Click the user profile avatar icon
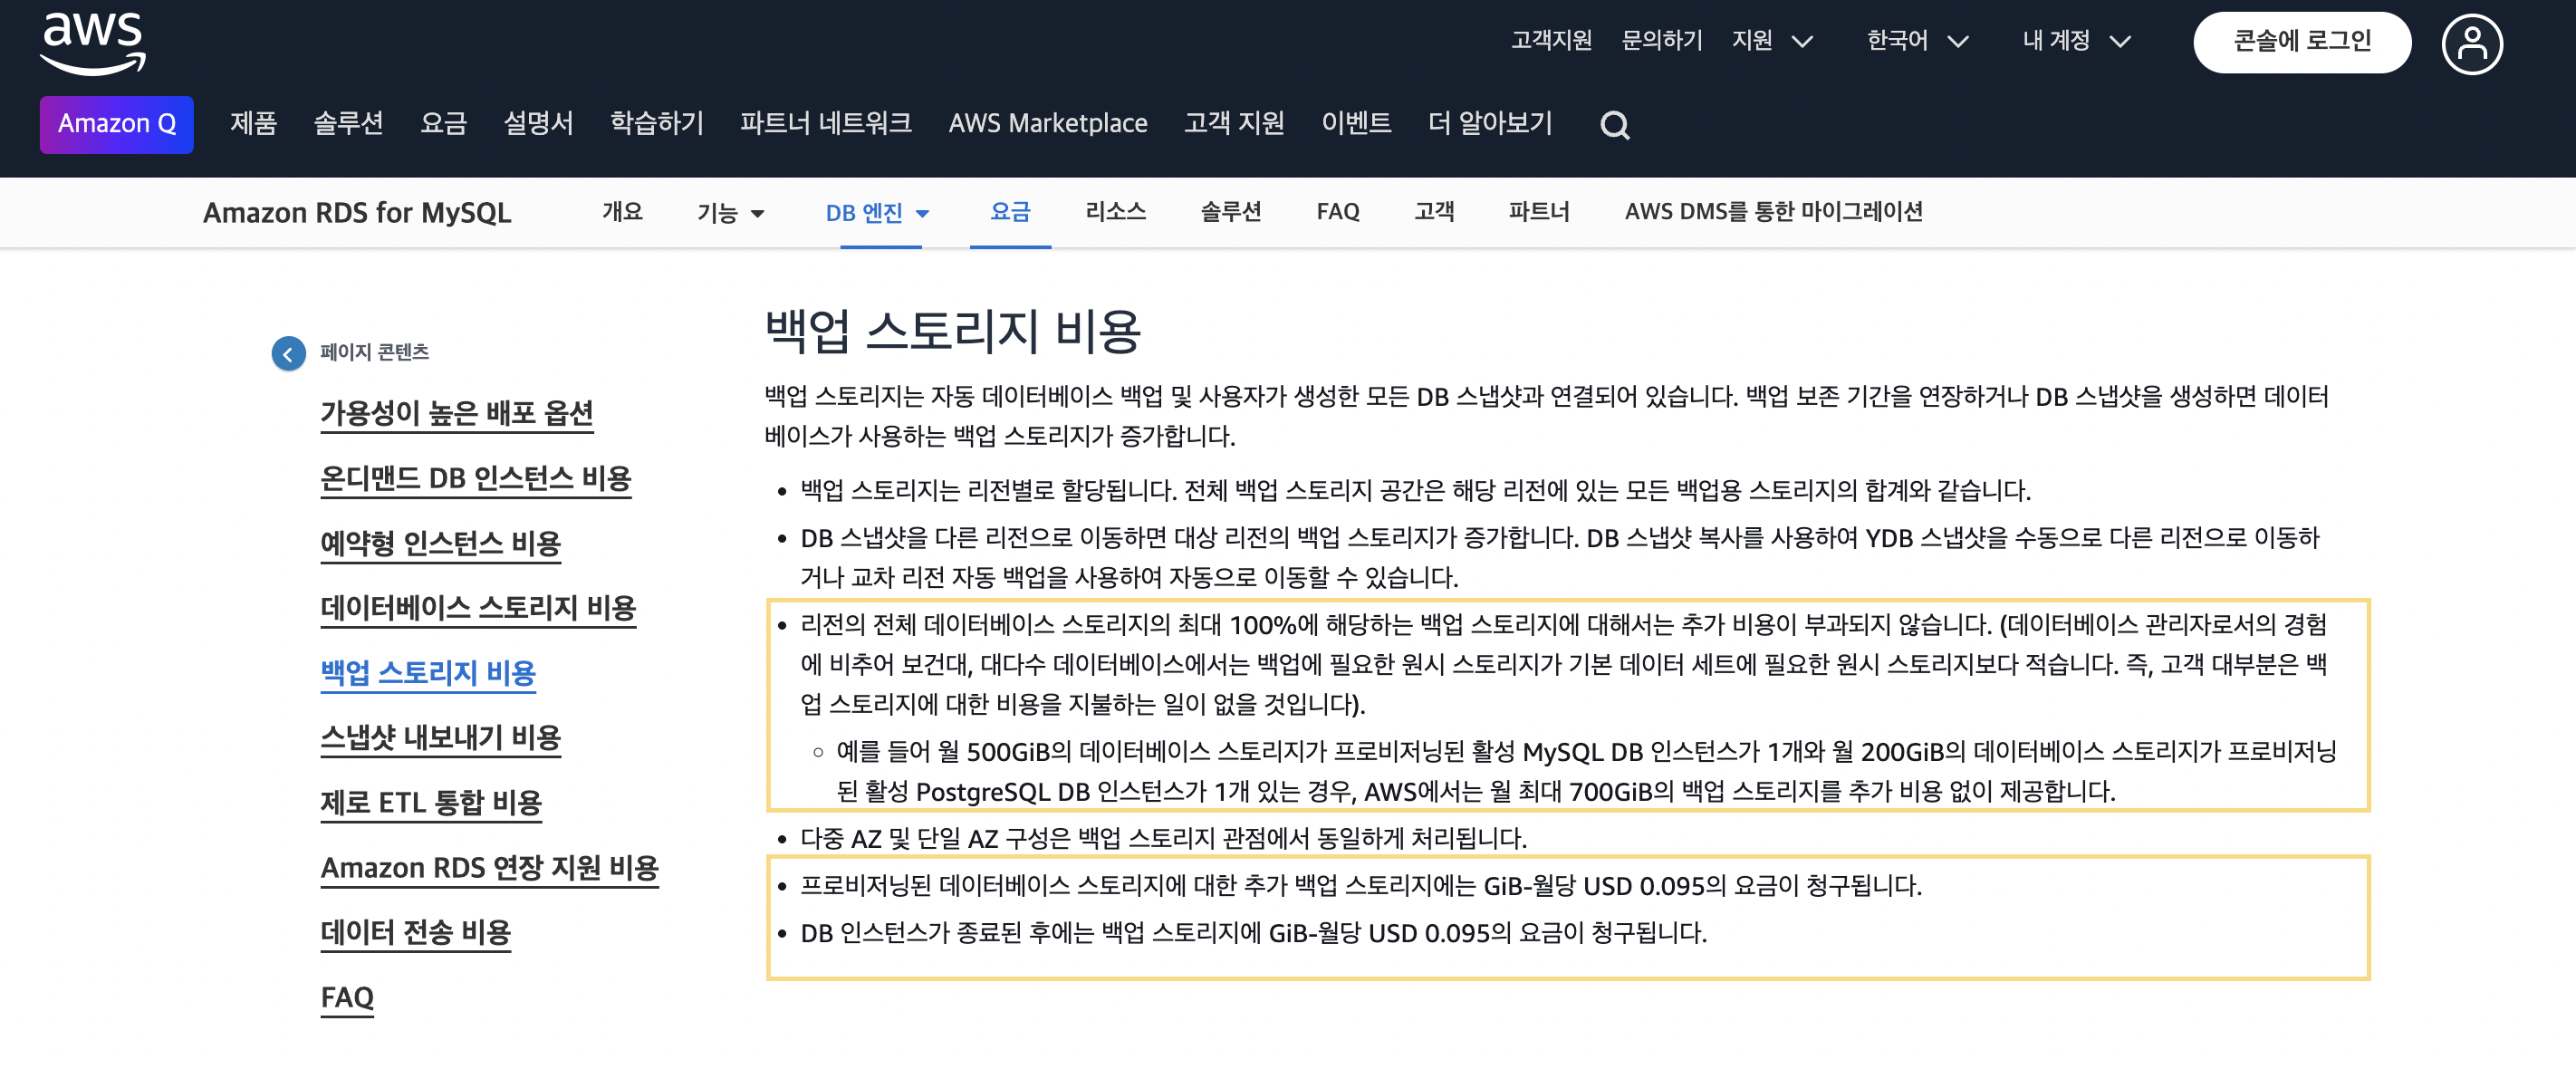 pos(2471,43)
